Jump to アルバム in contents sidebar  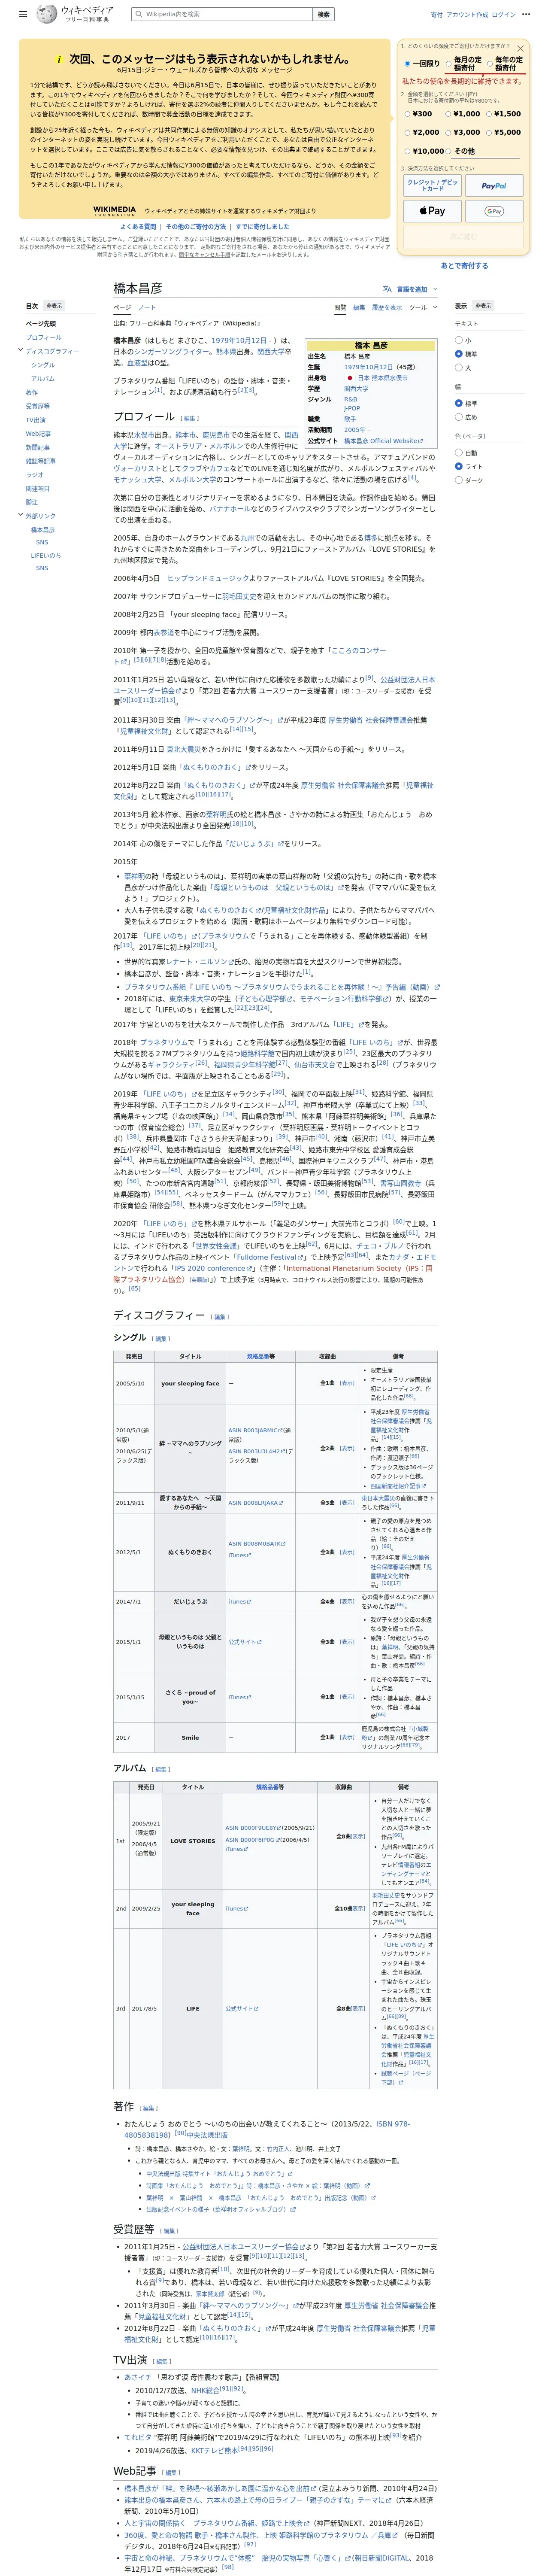pyautogui.click(x=43, y=379)
